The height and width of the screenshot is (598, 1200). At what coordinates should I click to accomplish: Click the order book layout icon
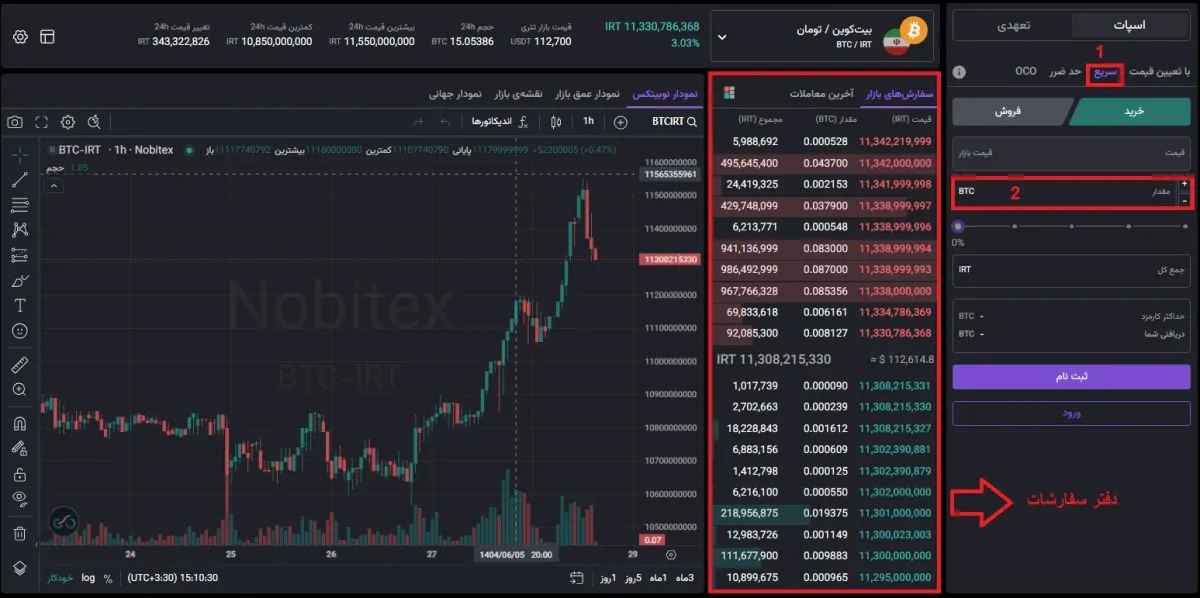click(728, 93)
